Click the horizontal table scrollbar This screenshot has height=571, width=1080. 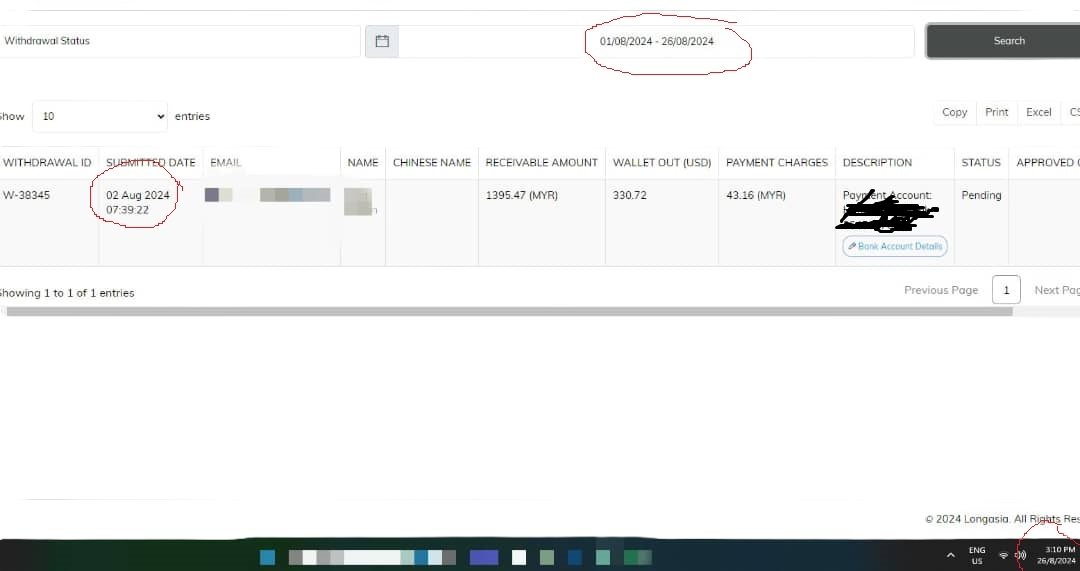pyautogui.click(x=510, y=311)
